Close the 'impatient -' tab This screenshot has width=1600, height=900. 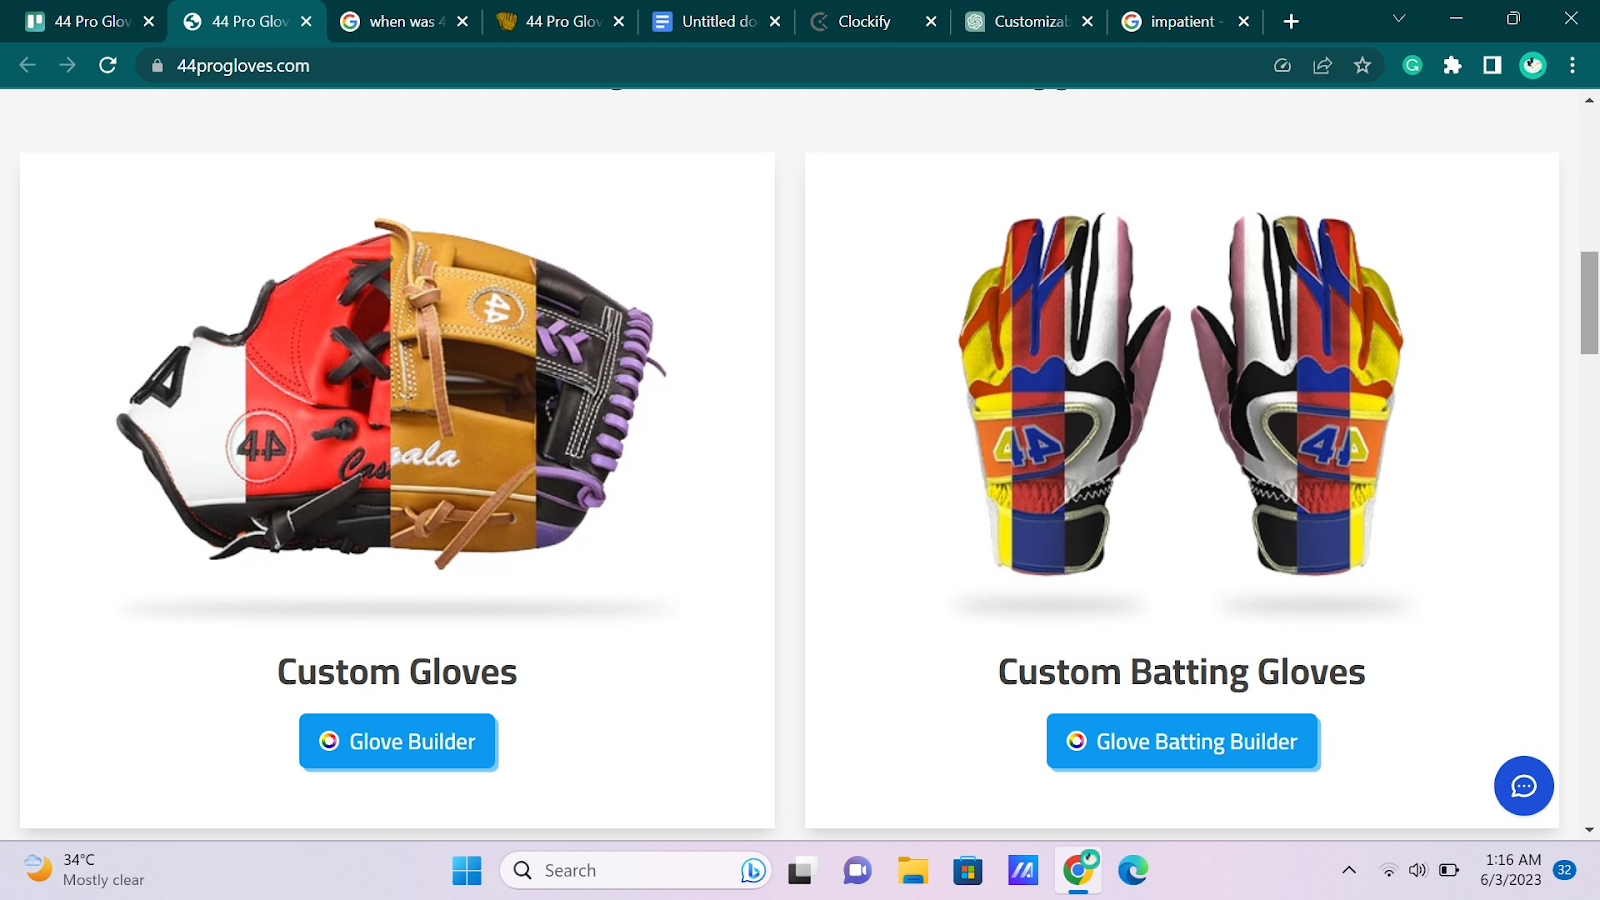point(1243,21)
